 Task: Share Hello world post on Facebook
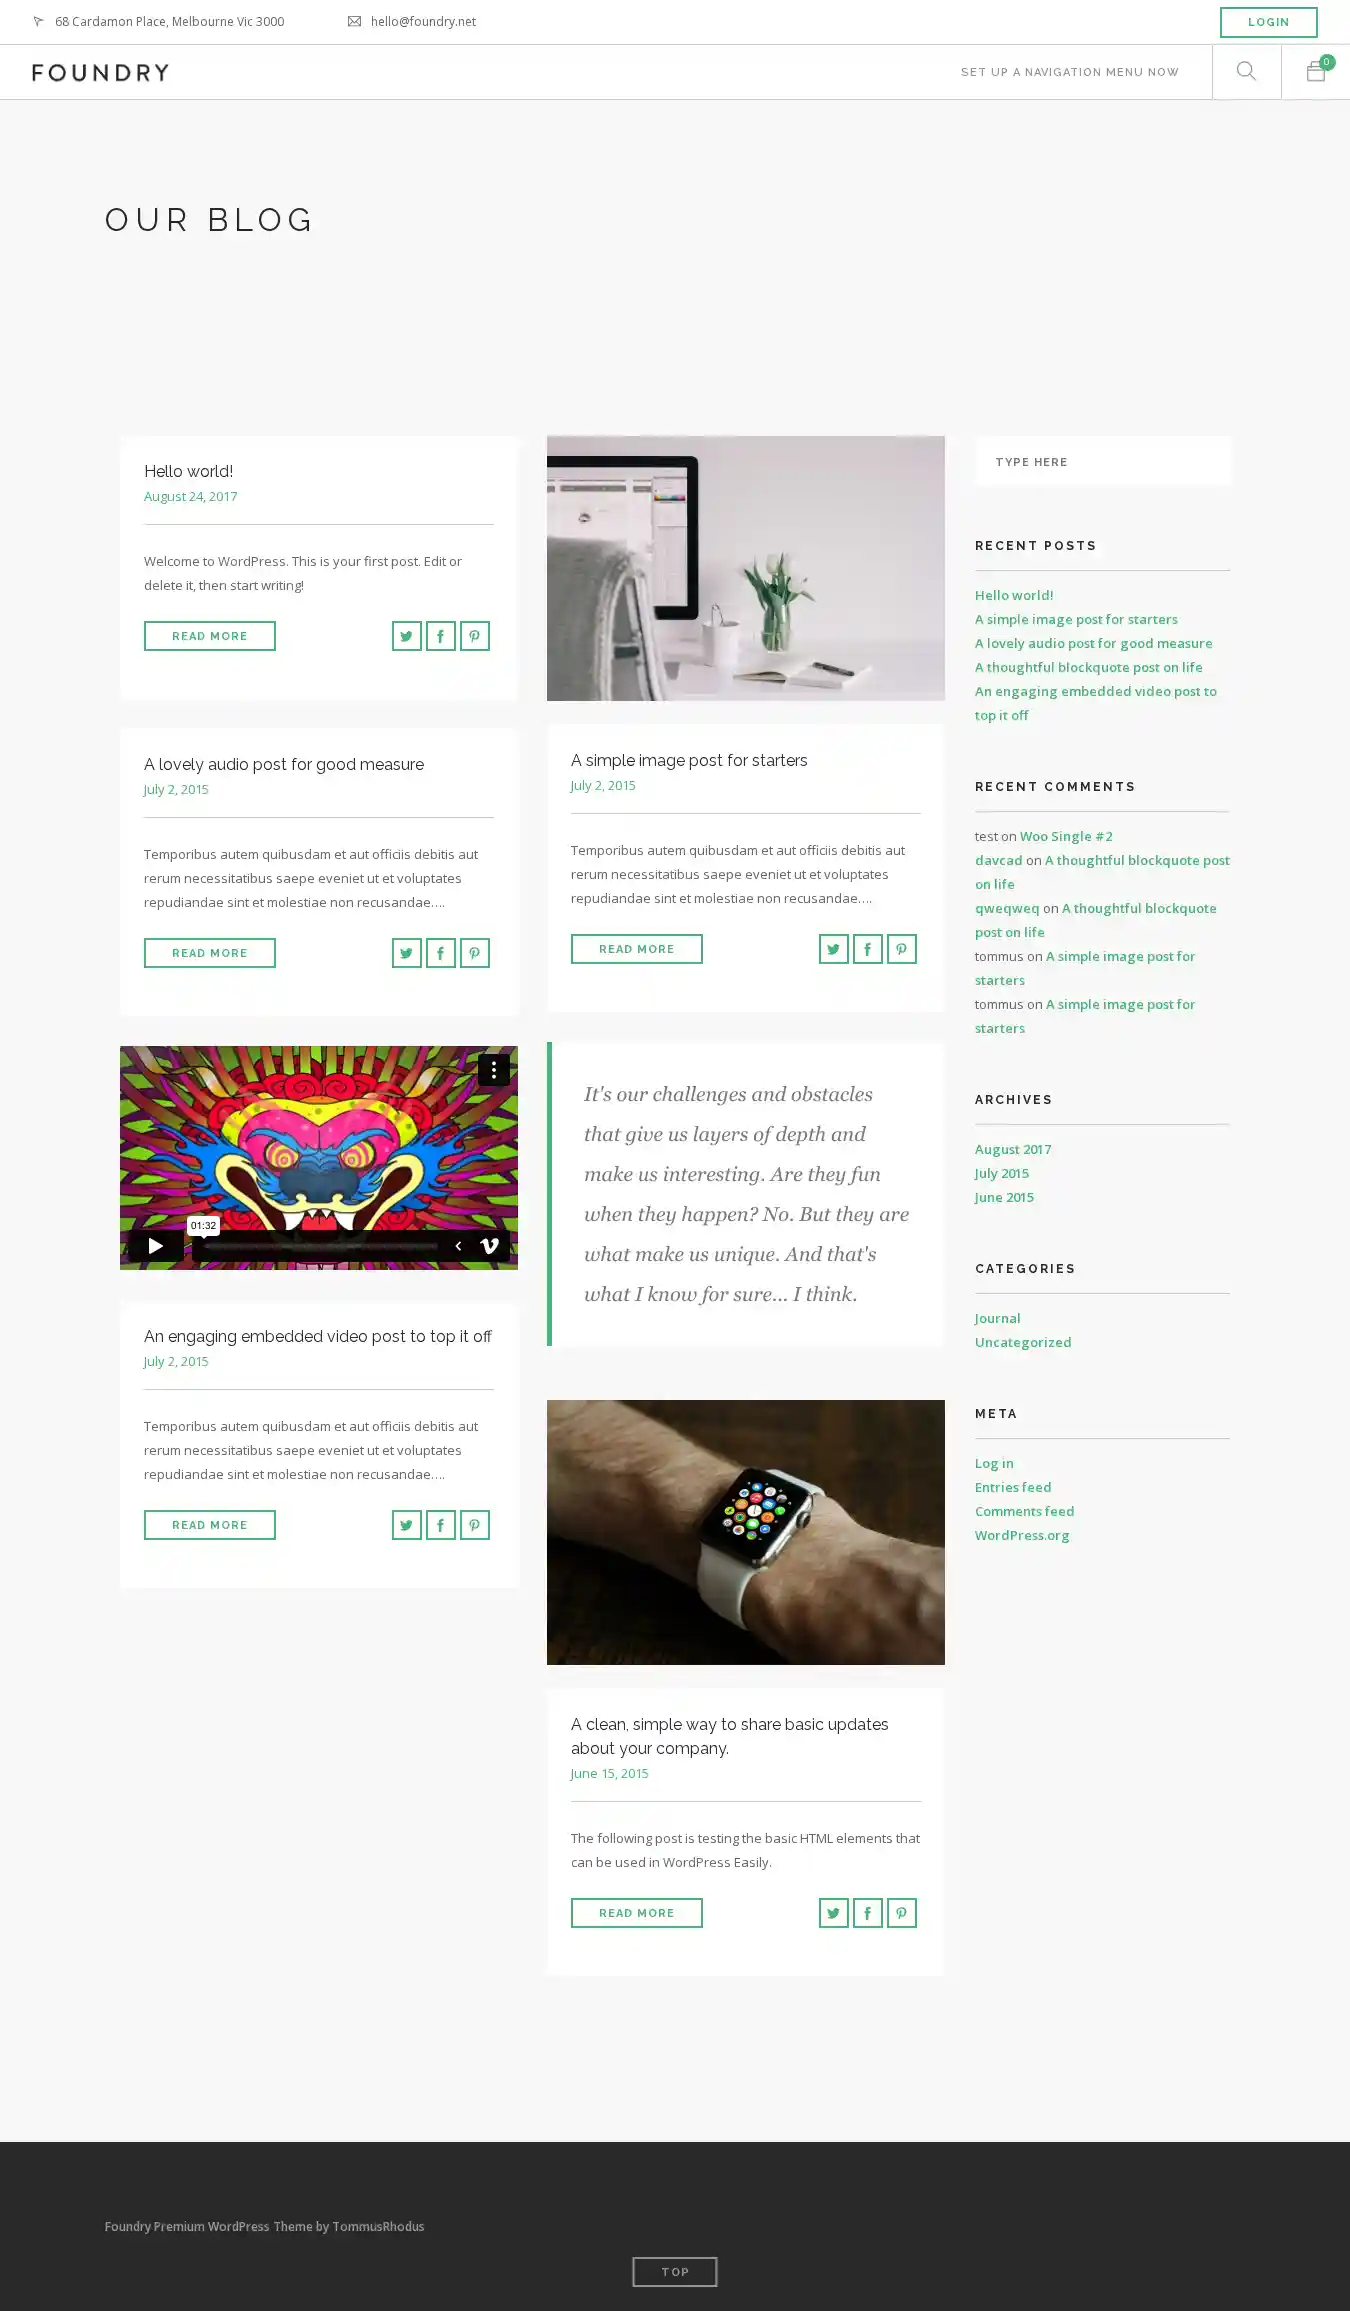[440, 636]
